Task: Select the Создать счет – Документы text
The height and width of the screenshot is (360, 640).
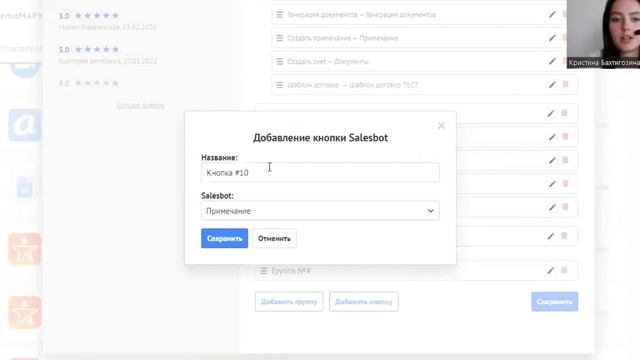Action: click(328, 62)
